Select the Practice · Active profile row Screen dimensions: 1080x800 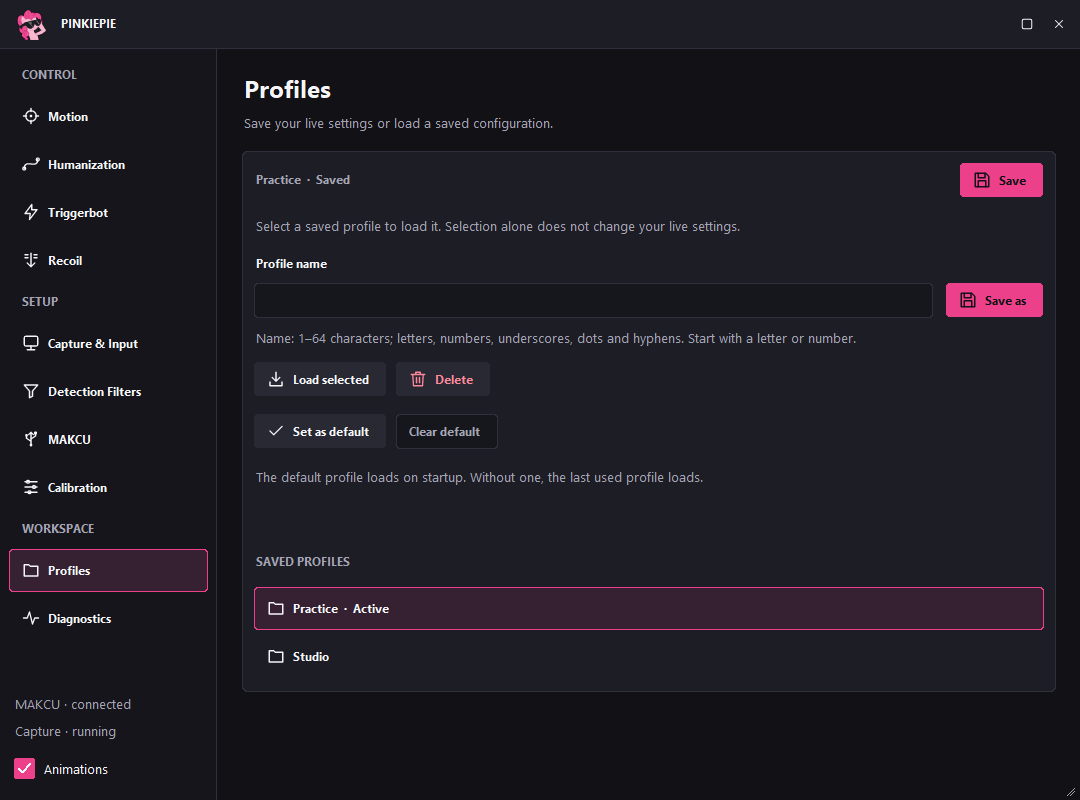click(649, 608)
